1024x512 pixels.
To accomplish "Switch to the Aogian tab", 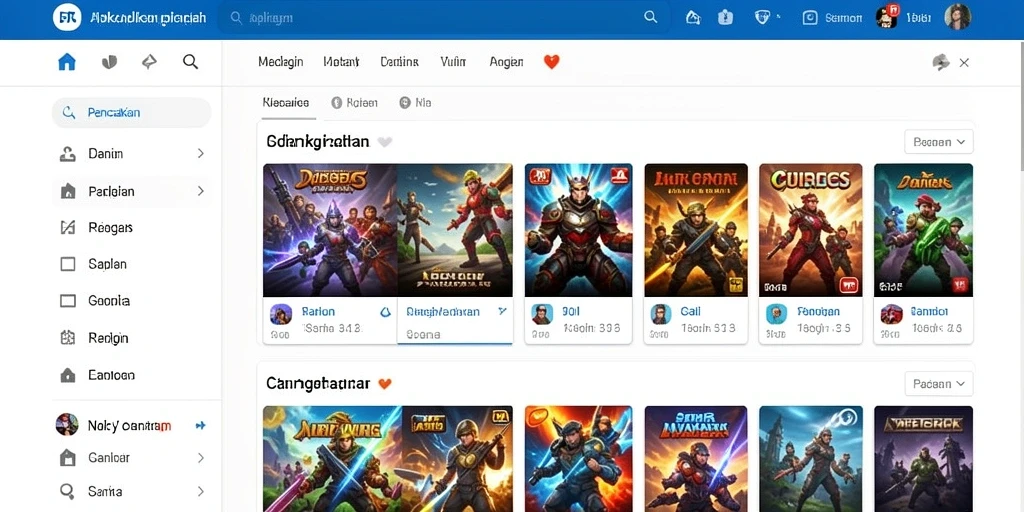I will click(506, 62).
